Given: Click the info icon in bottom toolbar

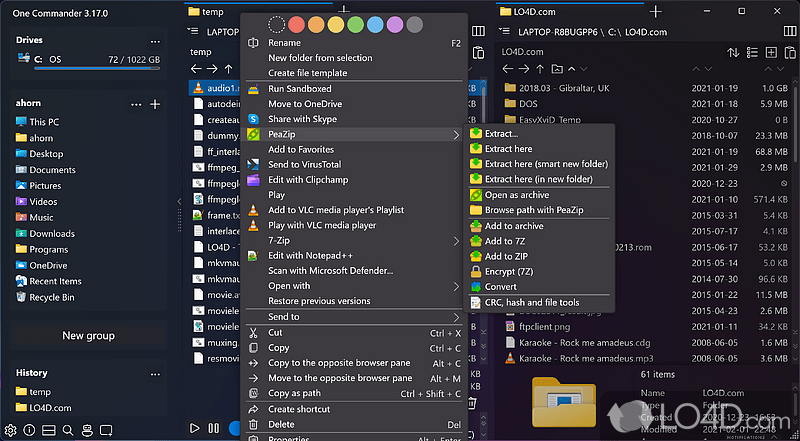Looking at the screenshot, I should (29, 430).
